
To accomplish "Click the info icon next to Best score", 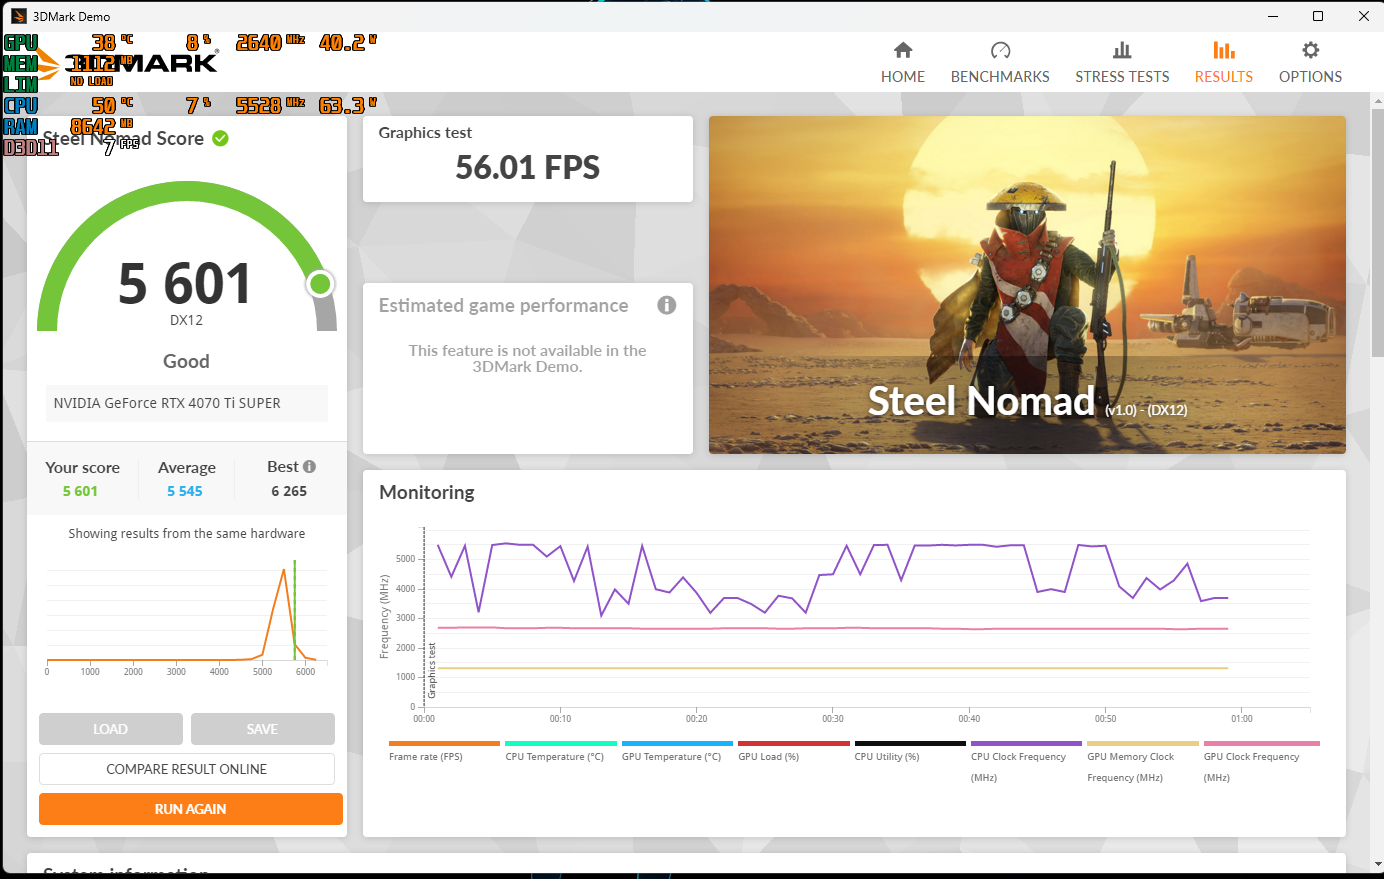I will point(309,466).
